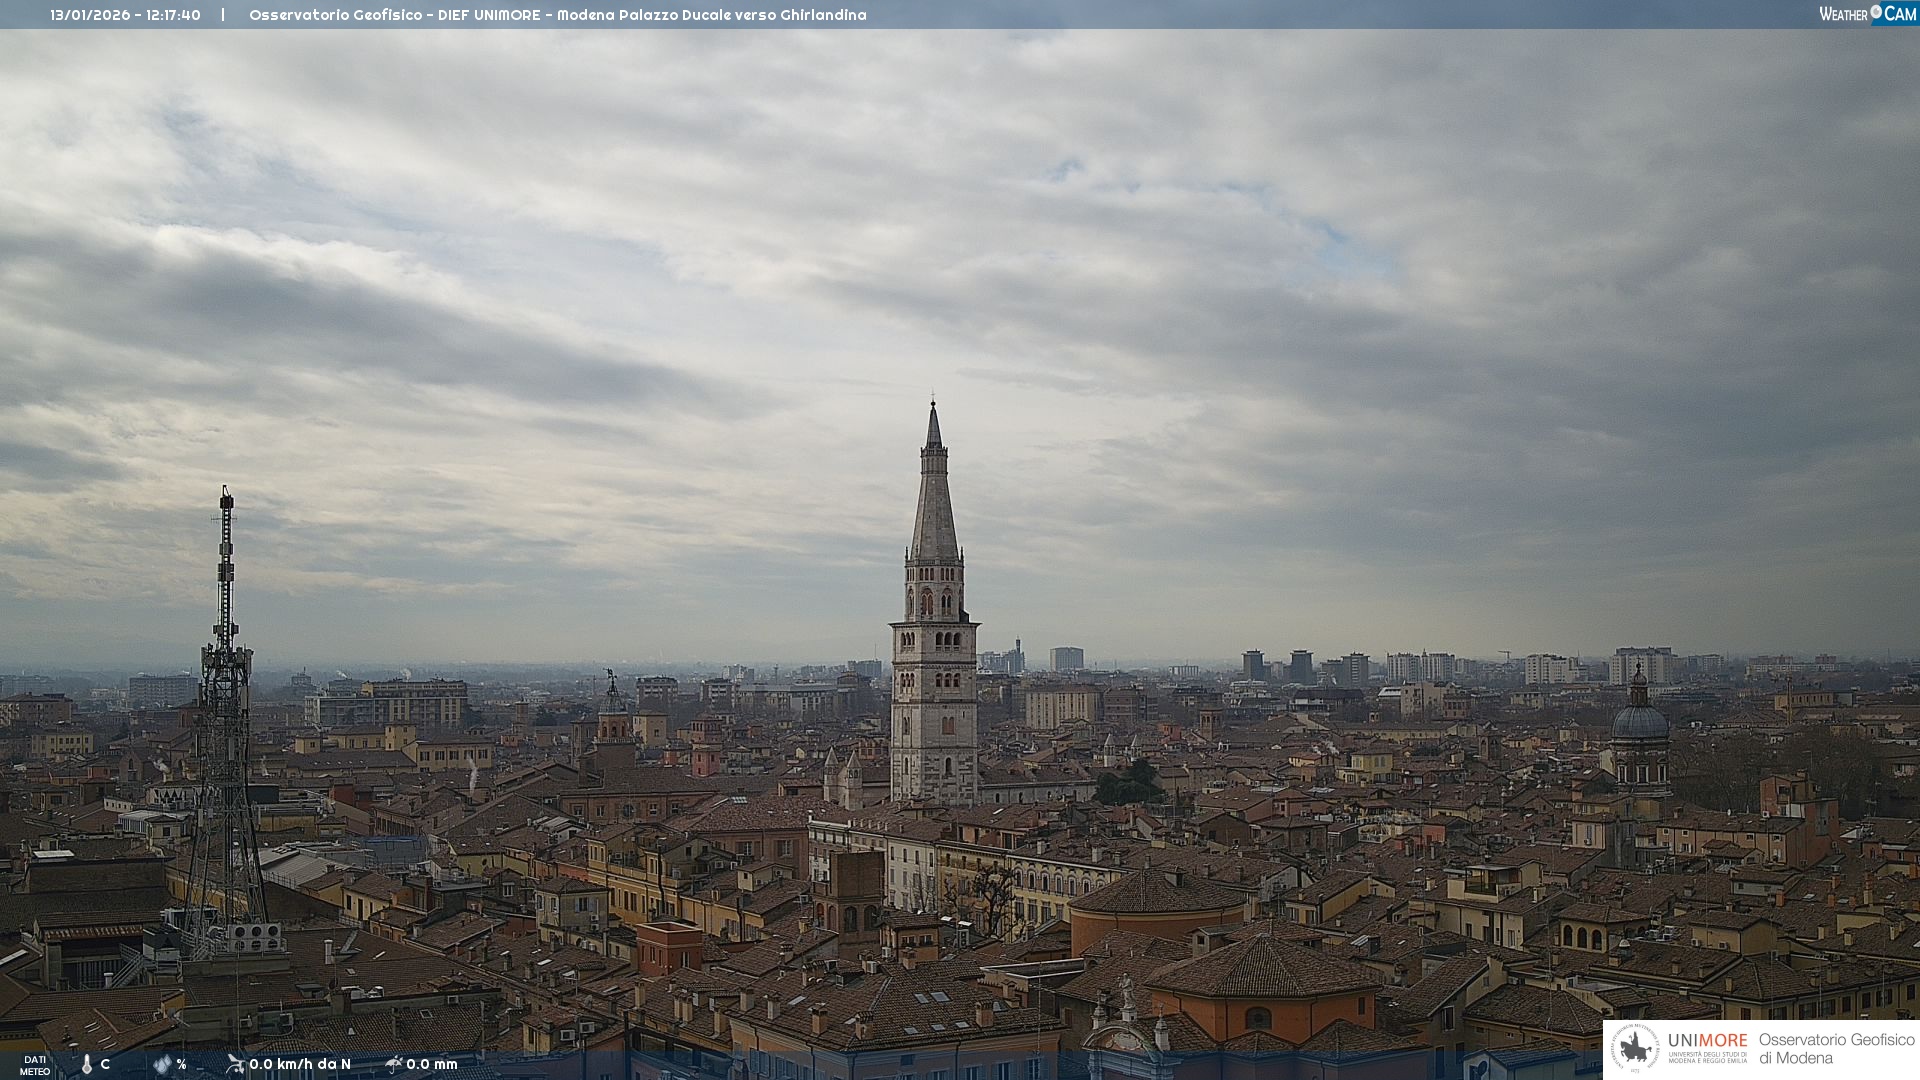Screen dimensions: 1920x1080
Task: Click the thermometer temperature icon
Action: 87,1065
